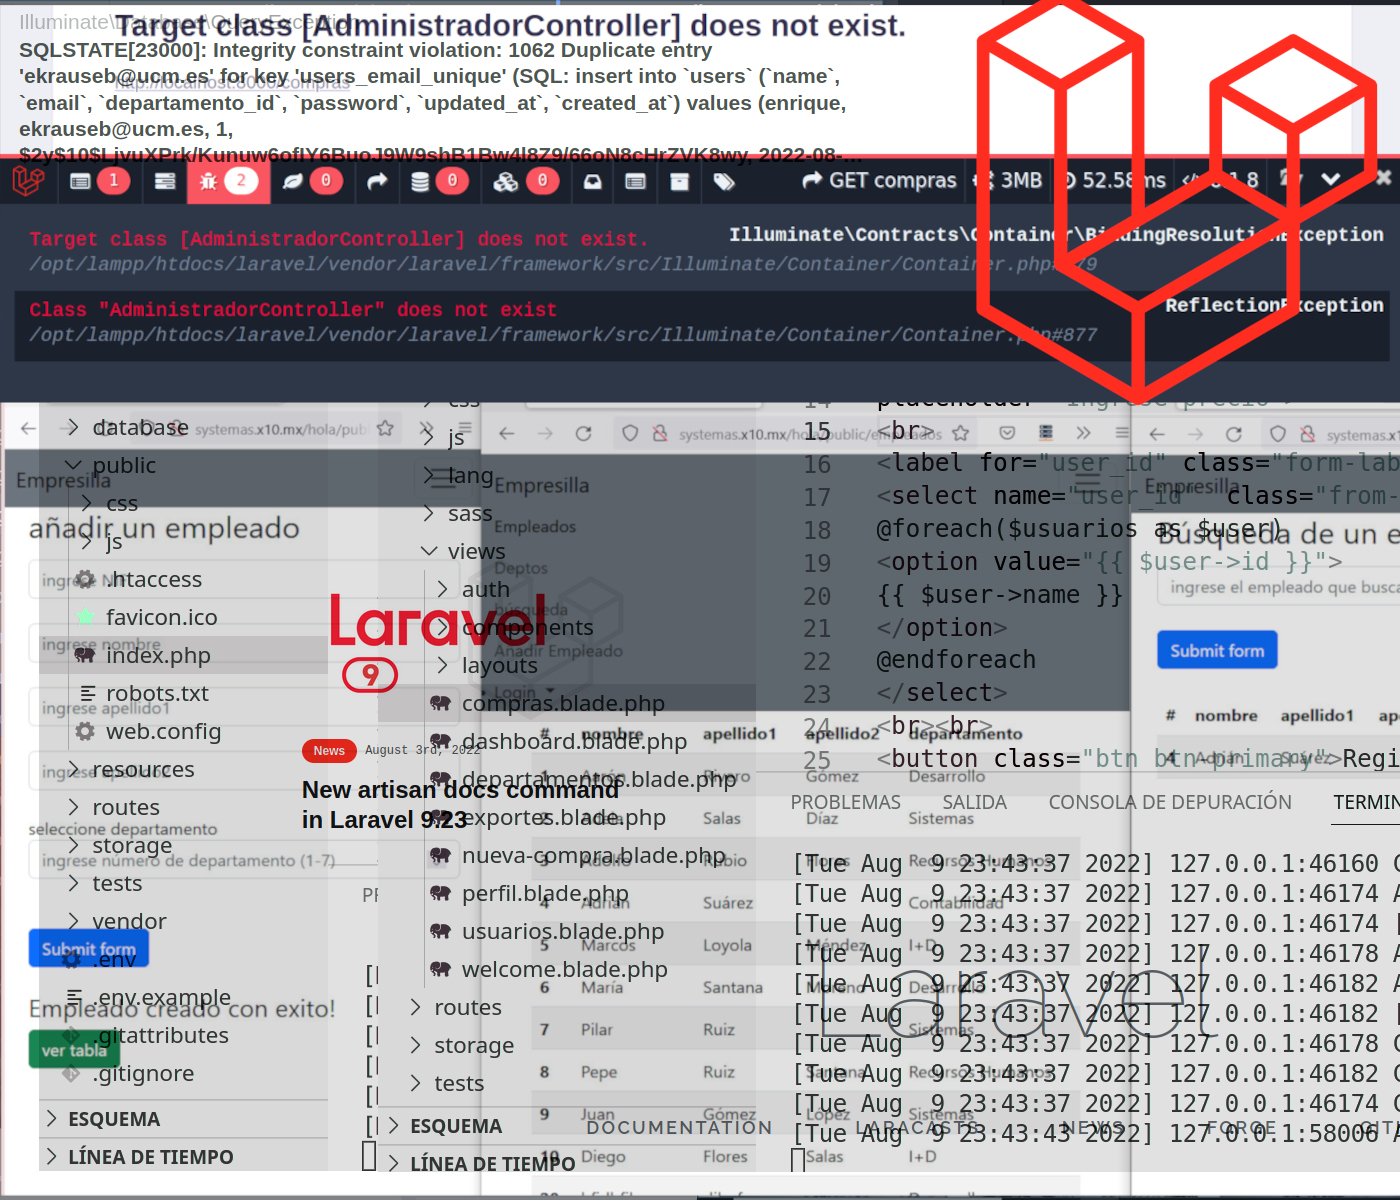1400x1200 pixels.
Task: Open the debugbar Route arrow icon
Action: pyautogui.click(x=377, y=181)
